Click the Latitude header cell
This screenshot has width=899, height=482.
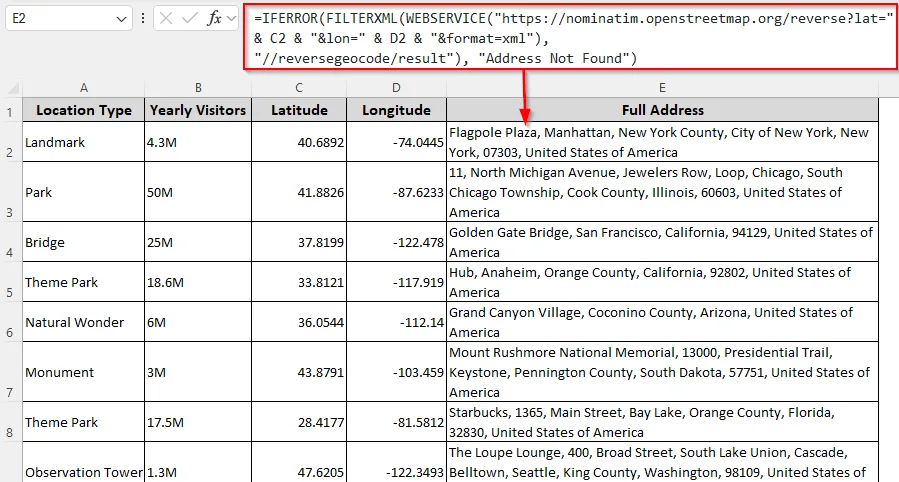click(299, 110)
